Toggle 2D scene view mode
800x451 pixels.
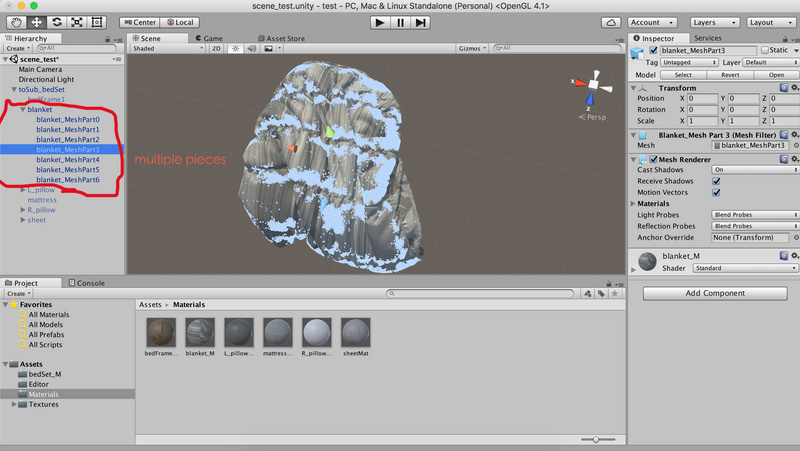pyautogui.click(x=216, y=48)
